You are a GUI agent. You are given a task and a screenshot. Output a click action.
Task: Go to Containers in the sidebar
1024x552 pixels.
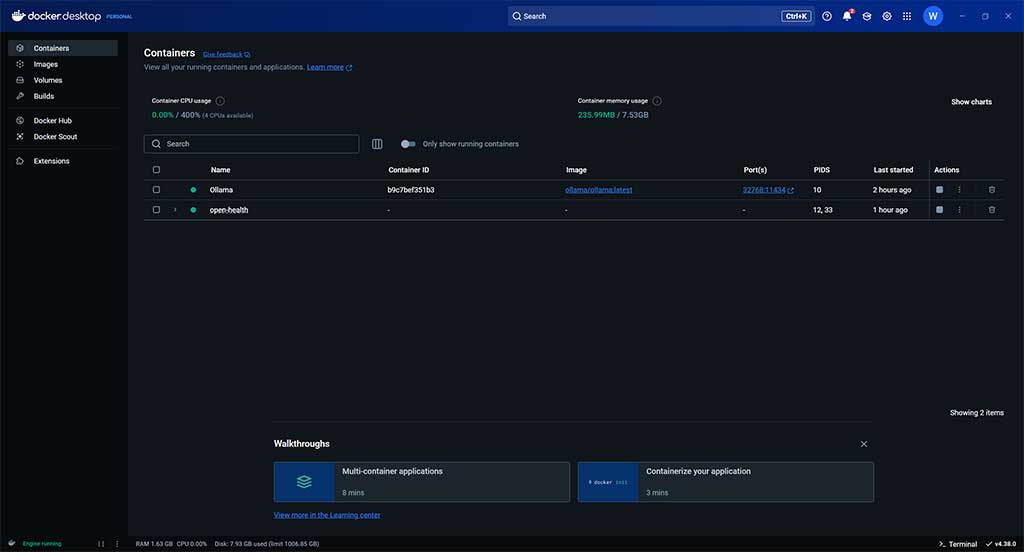pos(63,48)
